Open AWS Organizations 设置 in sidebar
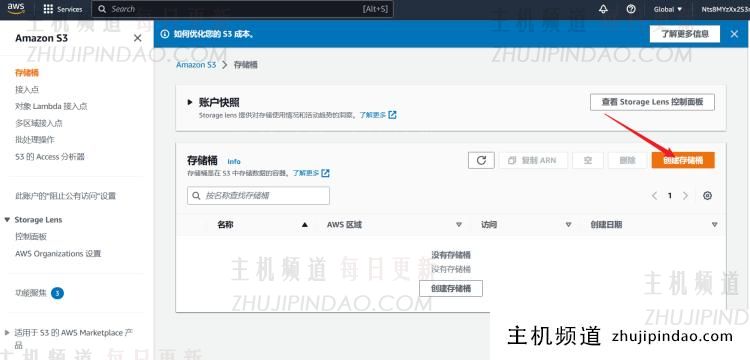 pos(58,254)
